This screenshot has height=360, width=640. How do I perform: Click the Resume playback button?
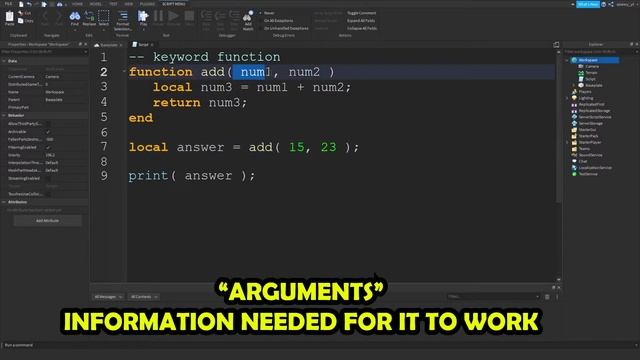173,16
